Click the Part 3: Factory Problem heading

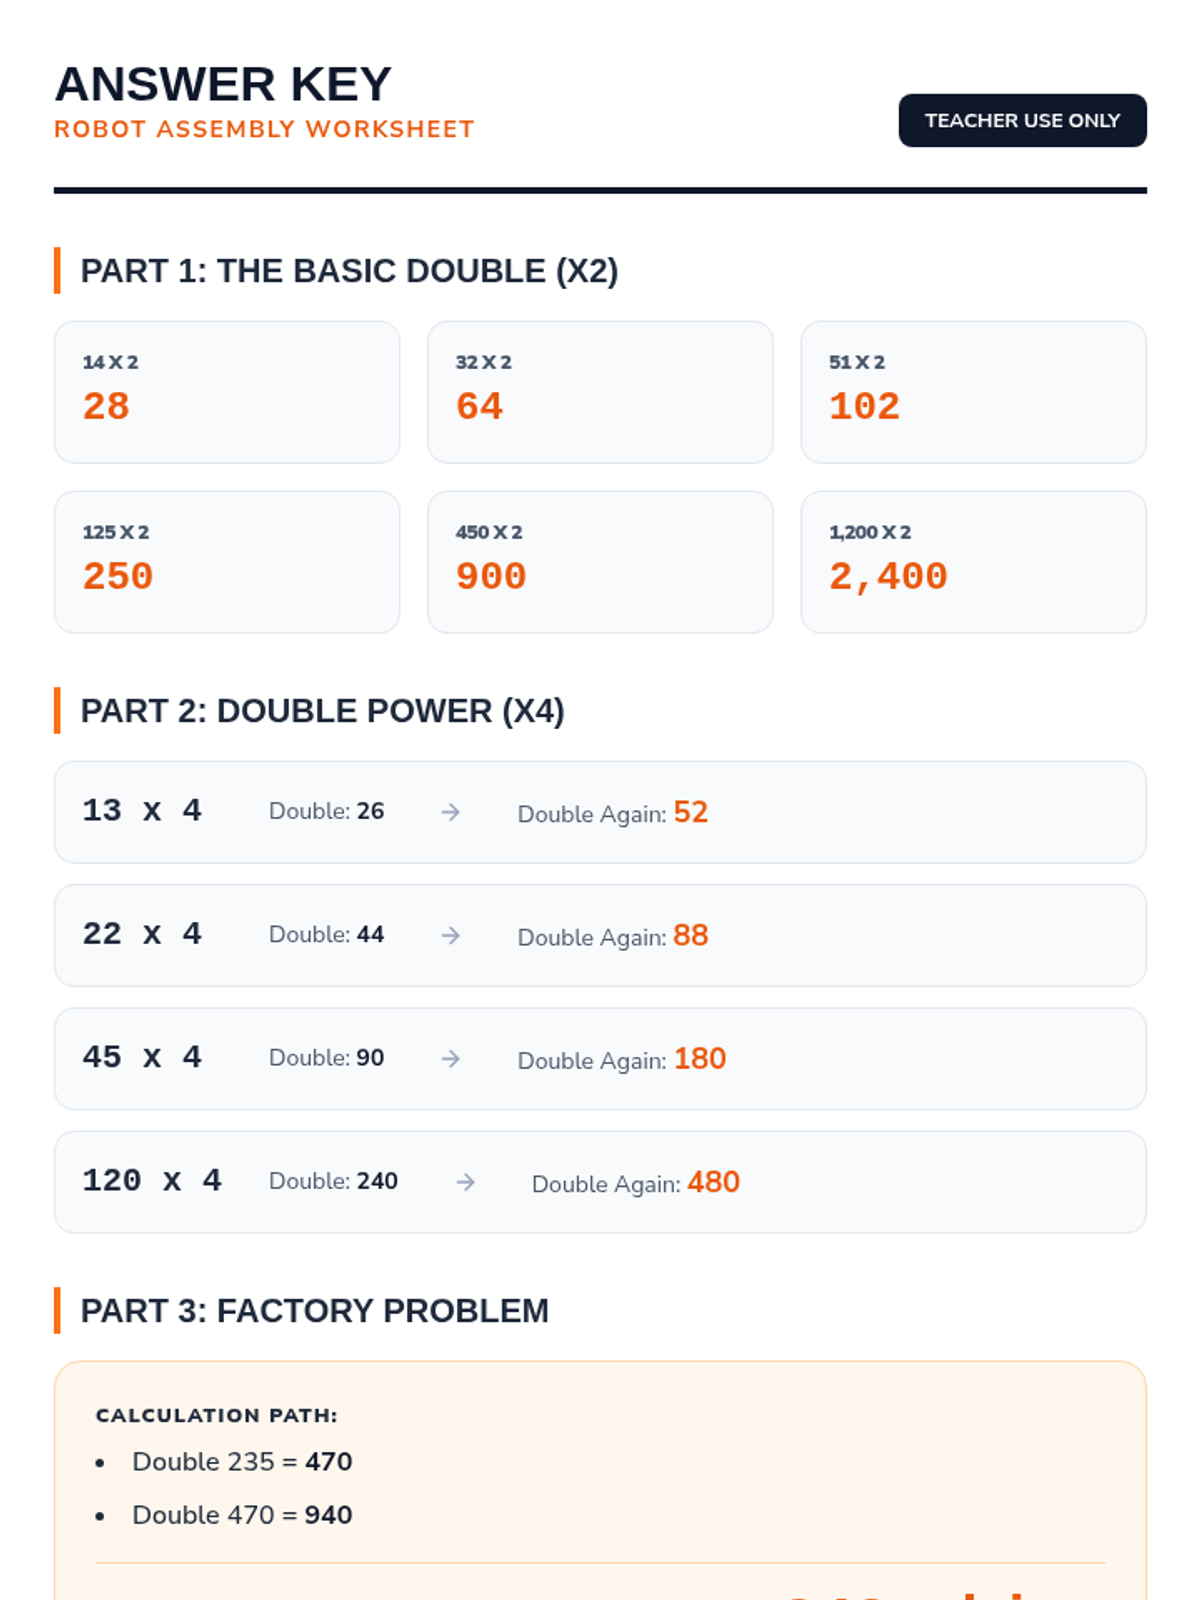pos(314,1311)
